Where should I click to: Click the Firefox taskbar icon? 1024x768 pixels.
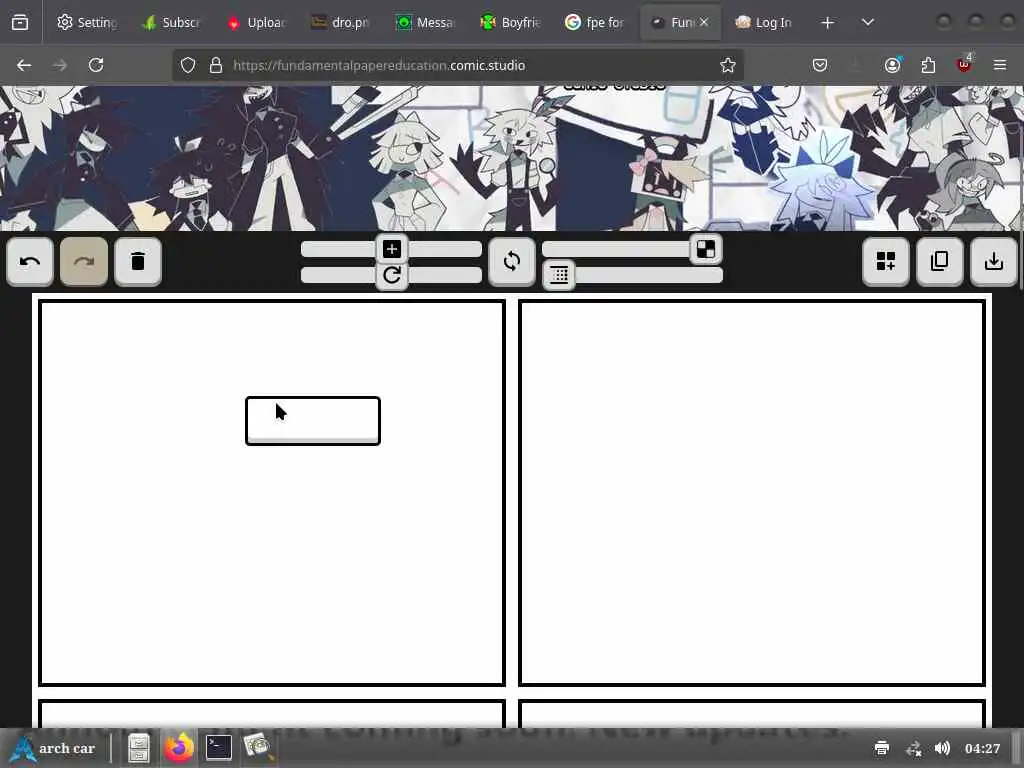click(x=179, y=748)
